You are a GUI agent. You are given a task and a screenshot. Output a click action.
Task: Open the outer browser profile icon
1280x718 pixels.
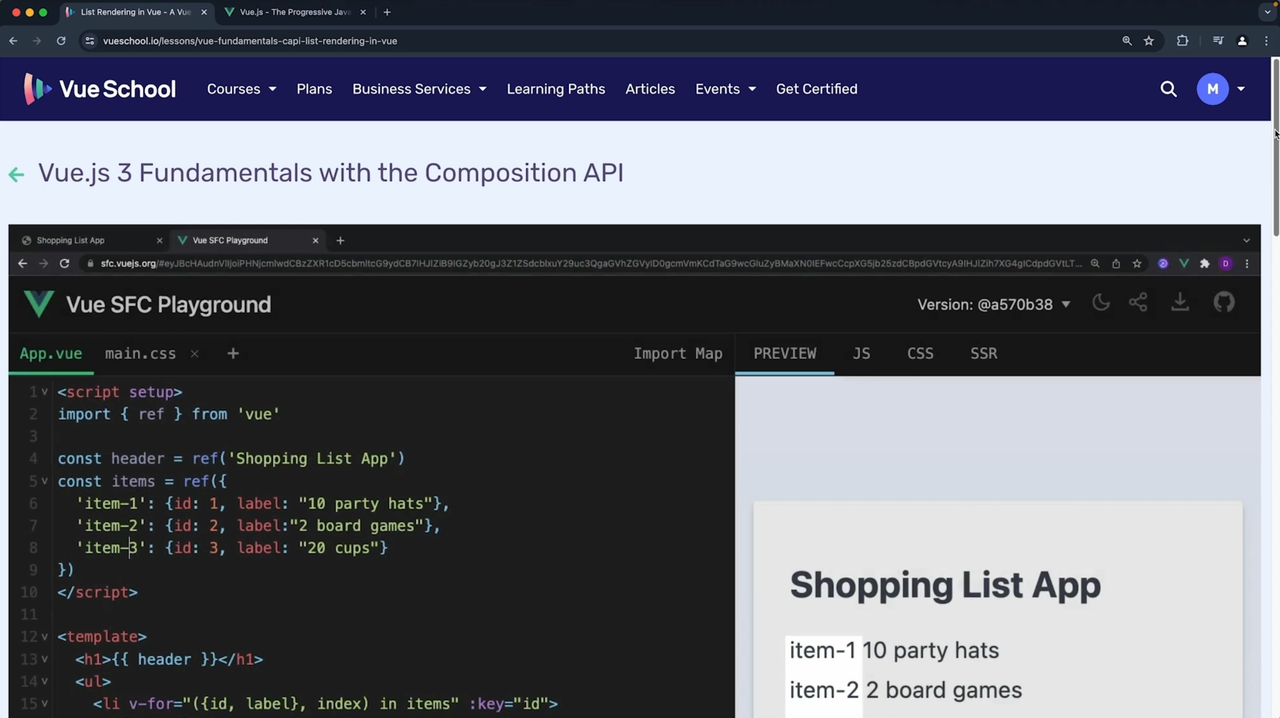(1242, 41)
